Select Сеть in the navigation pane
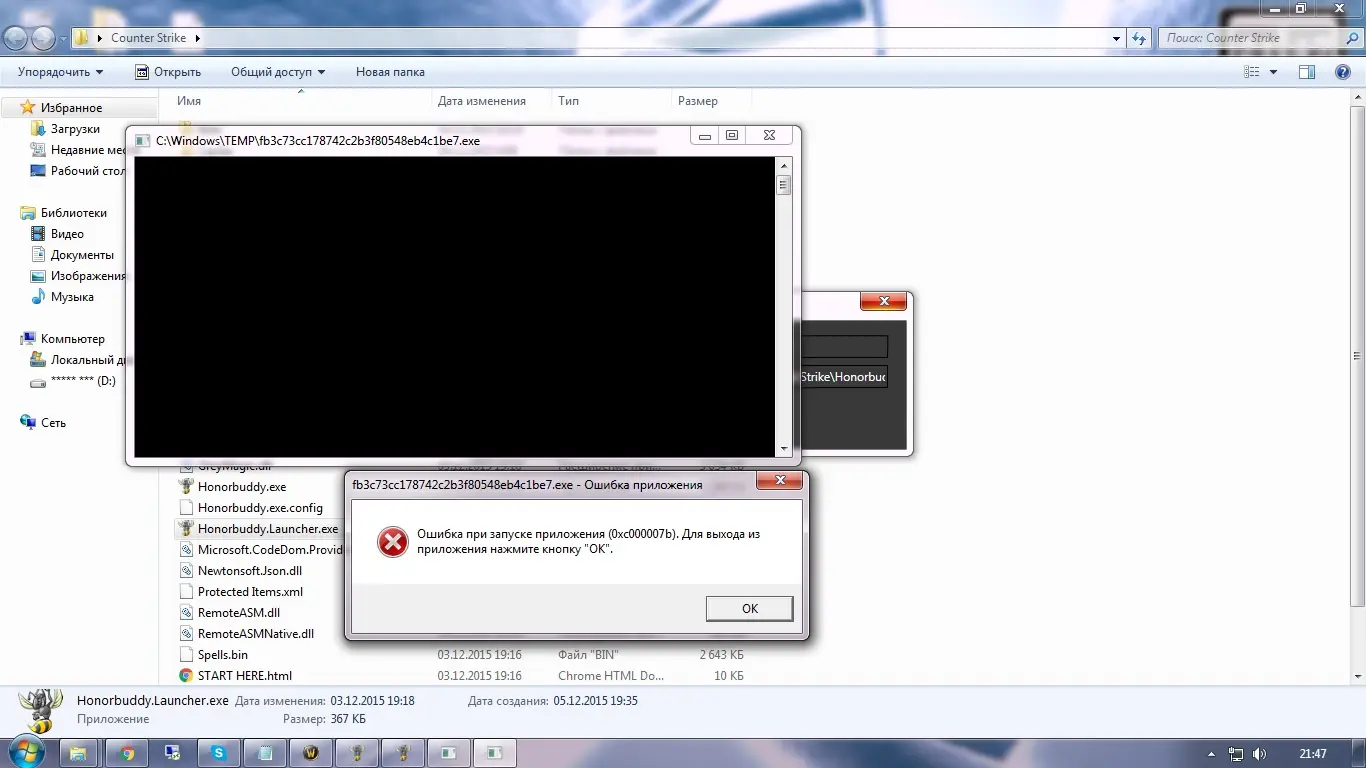The image size is (1366, 768). pos(53,423)
